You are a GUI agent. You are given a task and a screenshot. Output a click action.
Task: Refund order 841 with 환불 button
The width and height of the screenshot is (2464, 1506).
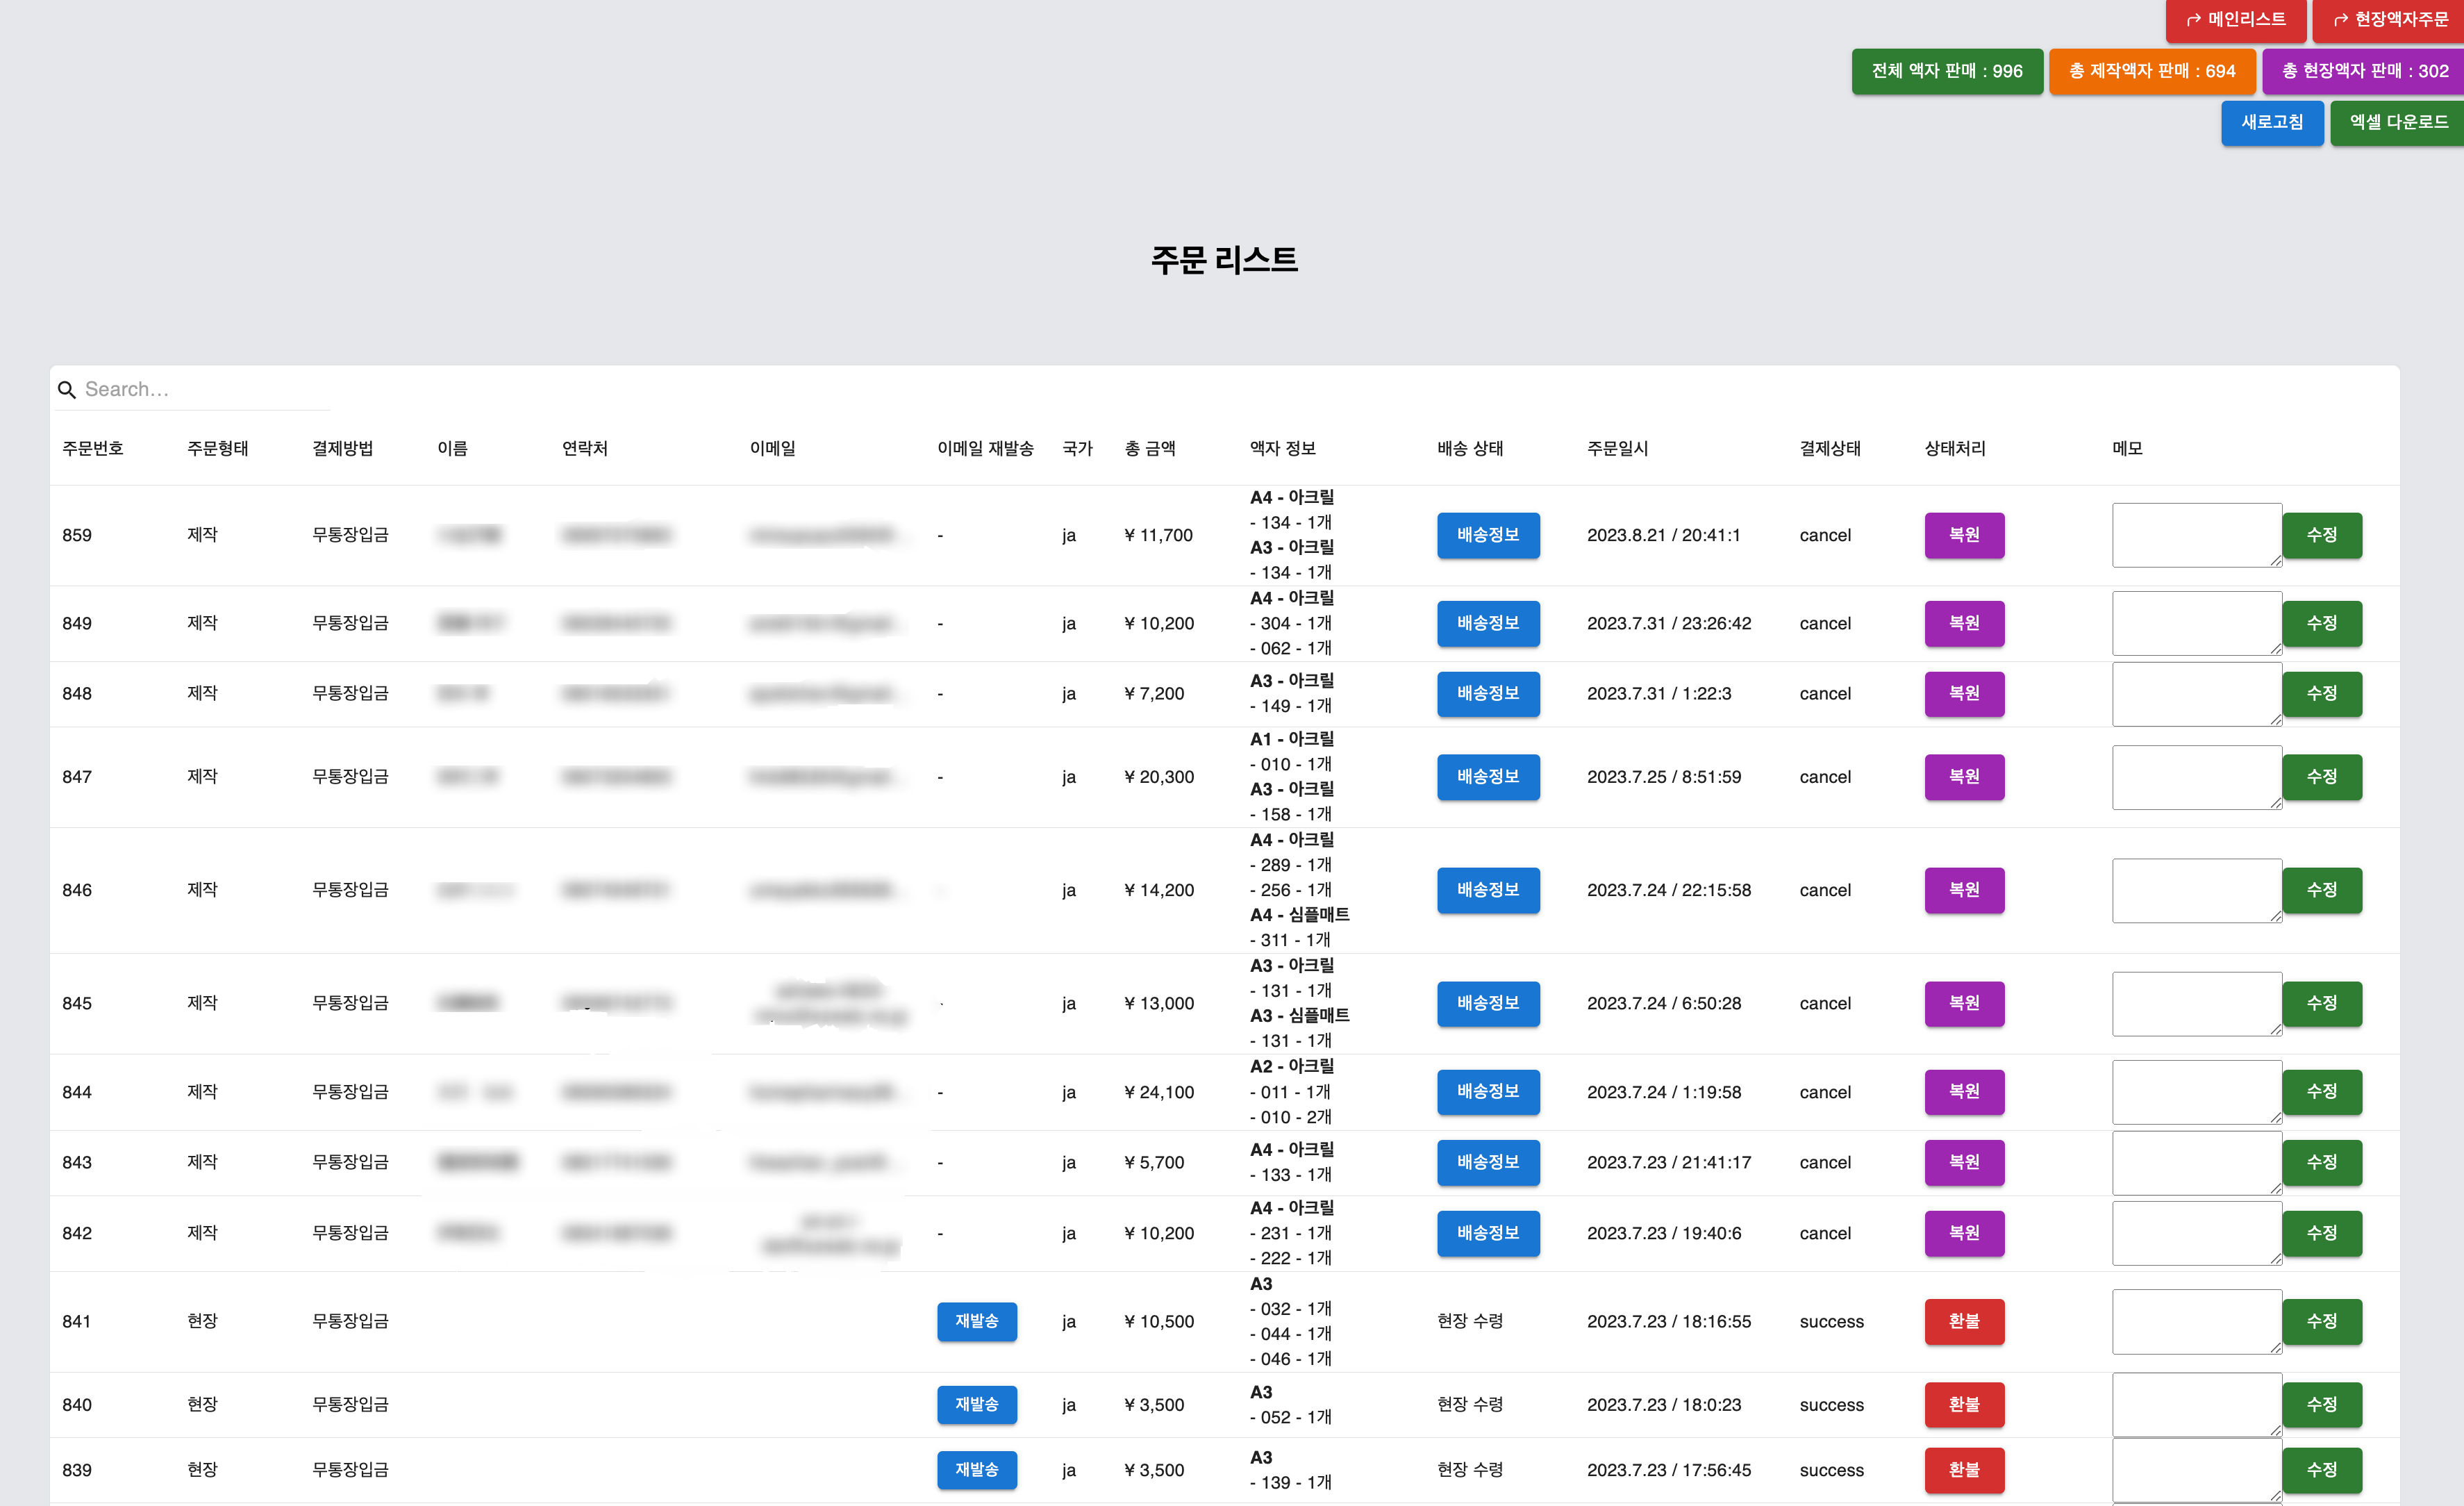click(x=1963, y=1321)
